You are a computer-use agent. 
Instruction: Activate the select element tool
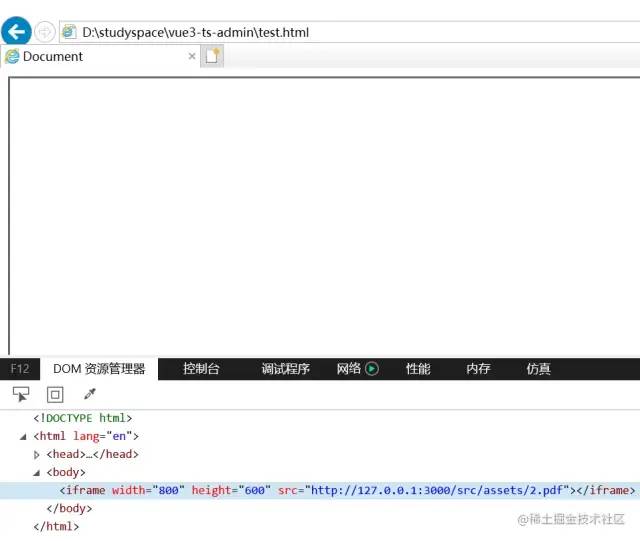[21, 394]
